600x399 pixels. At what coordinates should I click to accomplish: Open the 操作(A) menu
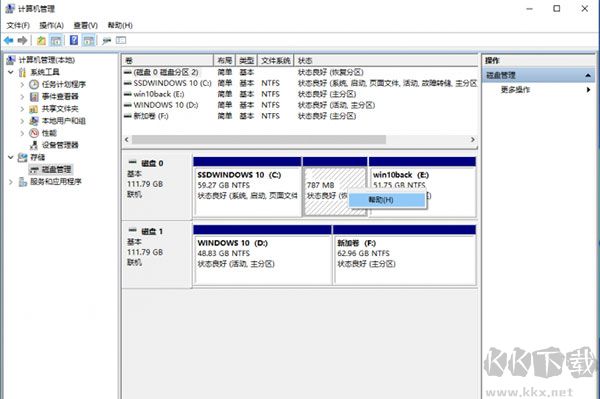tap(51, 25)
